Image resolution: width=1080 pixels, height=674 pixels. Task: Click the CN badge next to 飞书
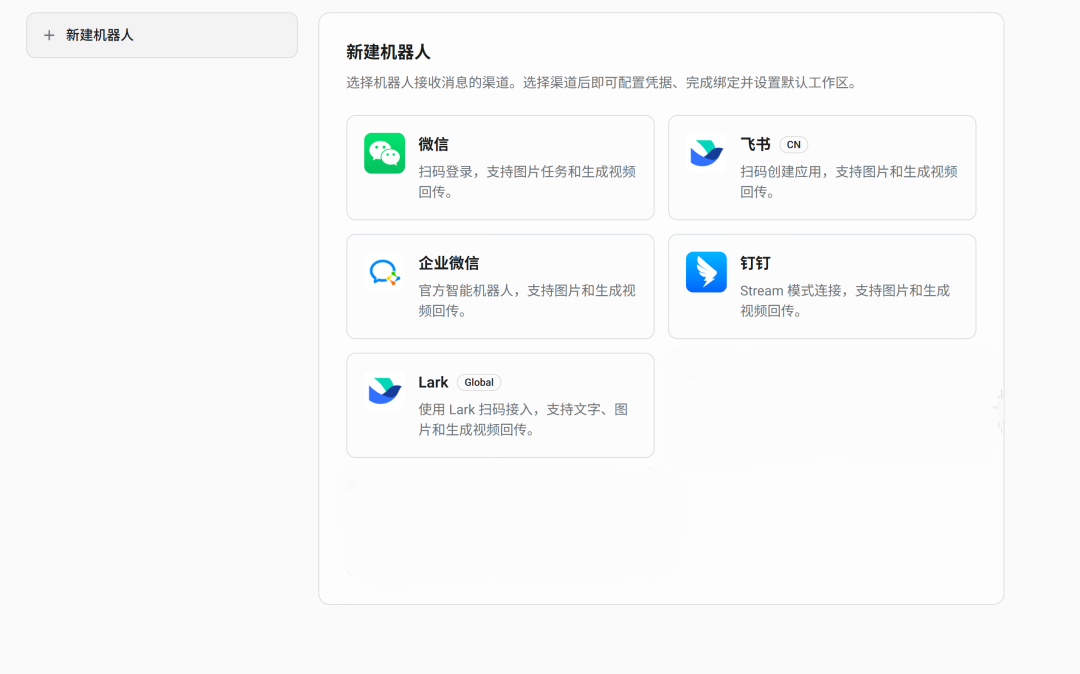pos(793,145)
